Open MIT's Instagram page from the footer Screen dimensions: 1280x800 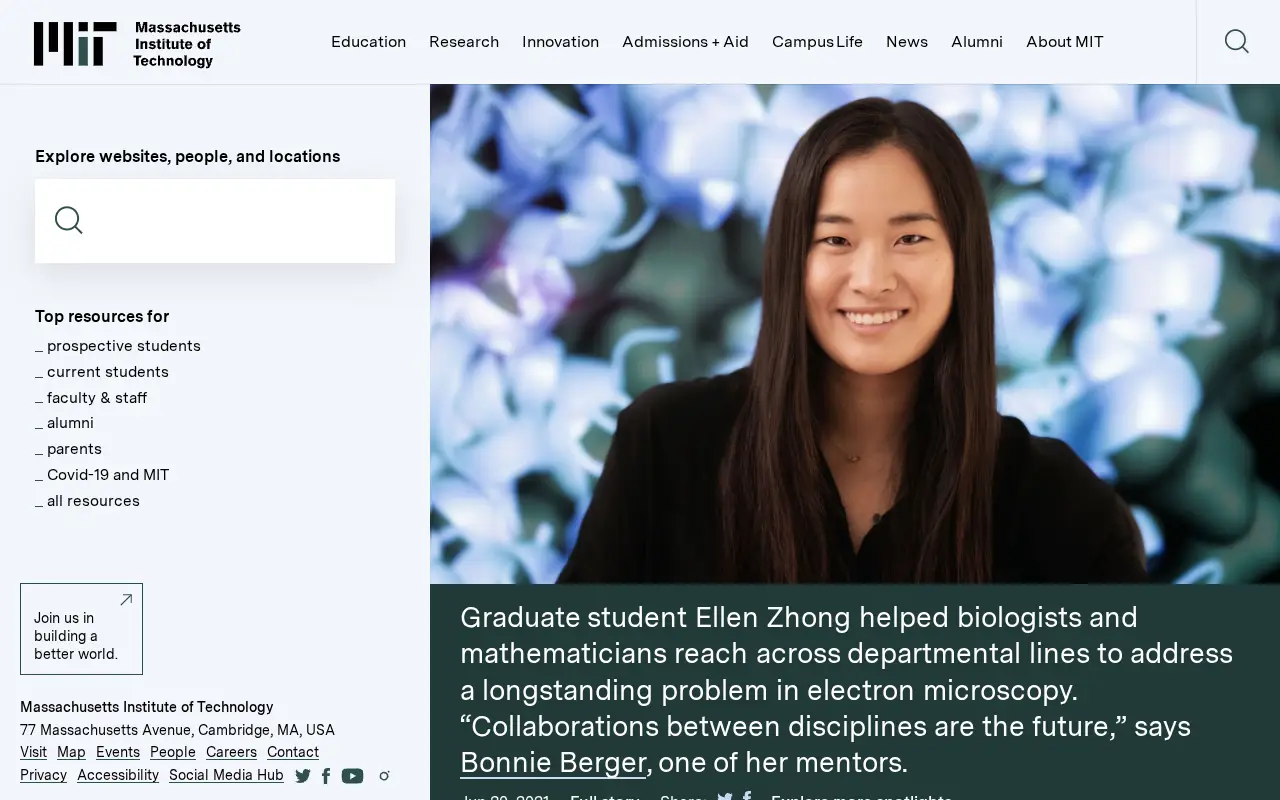point(384,776)
